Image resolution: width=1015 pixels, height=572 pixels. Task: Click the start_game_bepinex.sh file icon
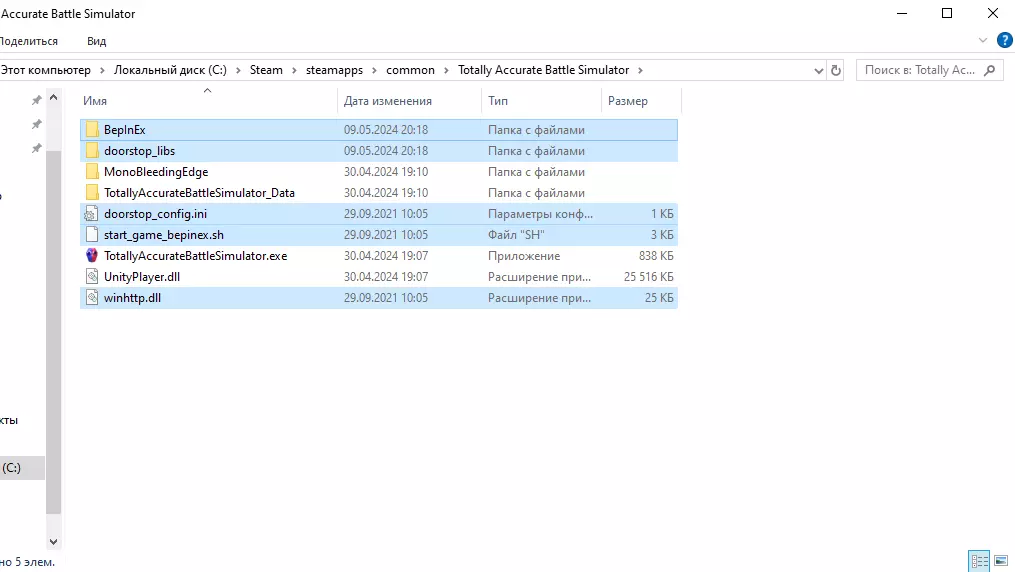(x=92, y=235)
